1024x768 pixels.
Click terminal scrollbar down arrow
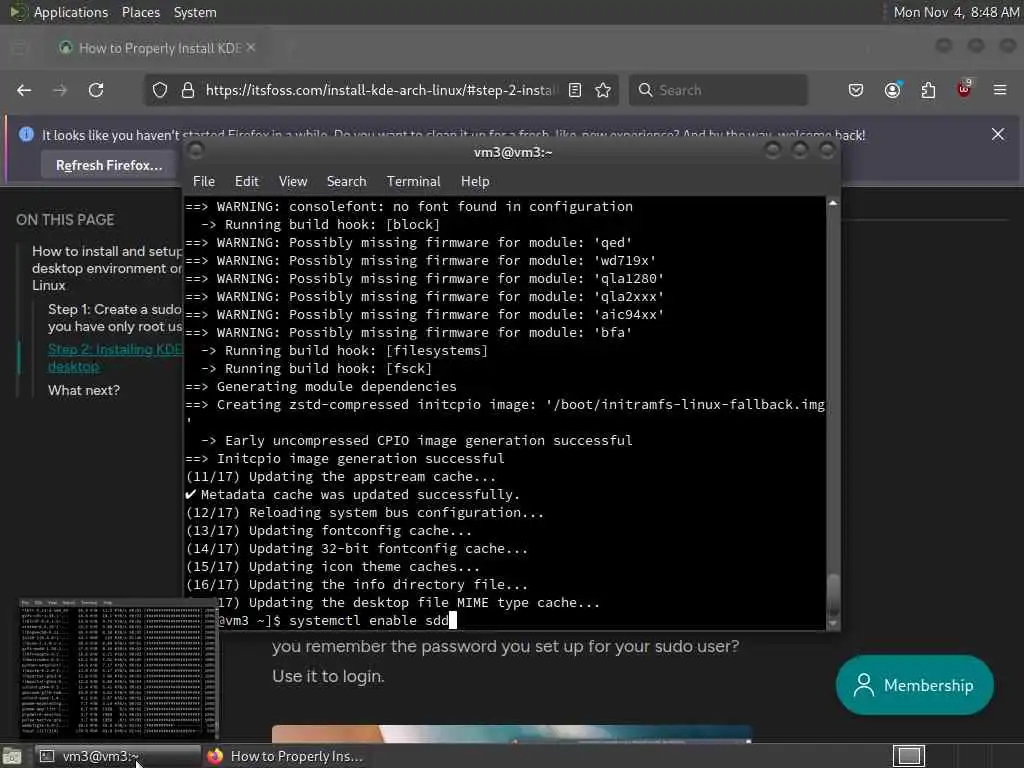[833, 624]
